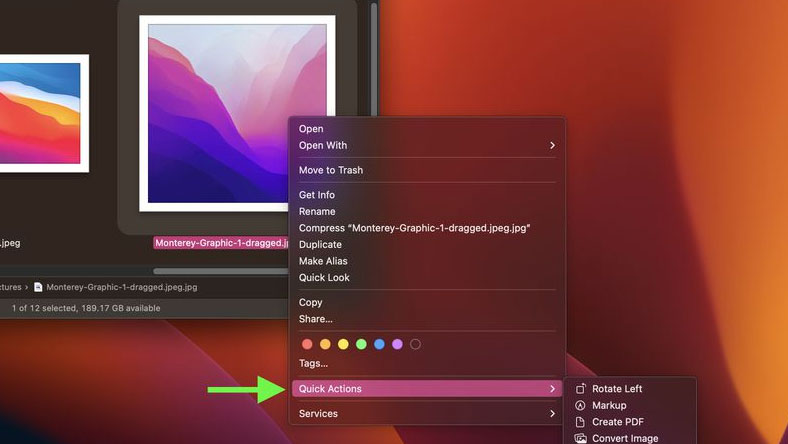
Task: Choose Convert Image quick action
Action: point(630,438)
